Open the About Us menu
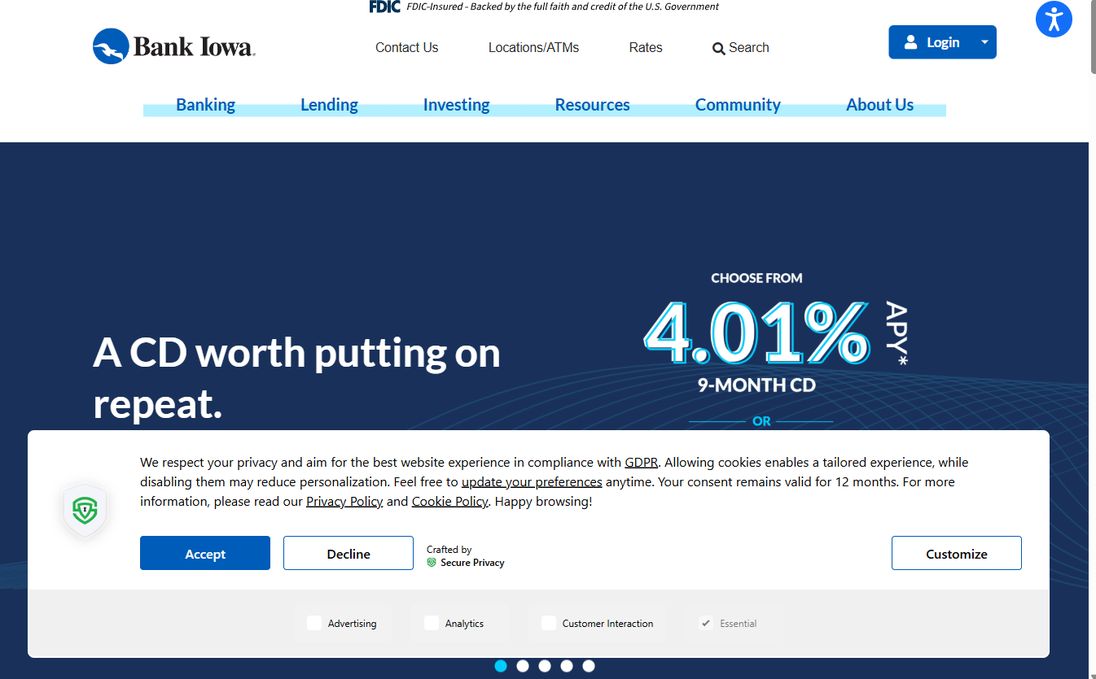Image resolution: width=1096 pixels, height=679 pixels. pyautogui.click(x=879, y=105)
